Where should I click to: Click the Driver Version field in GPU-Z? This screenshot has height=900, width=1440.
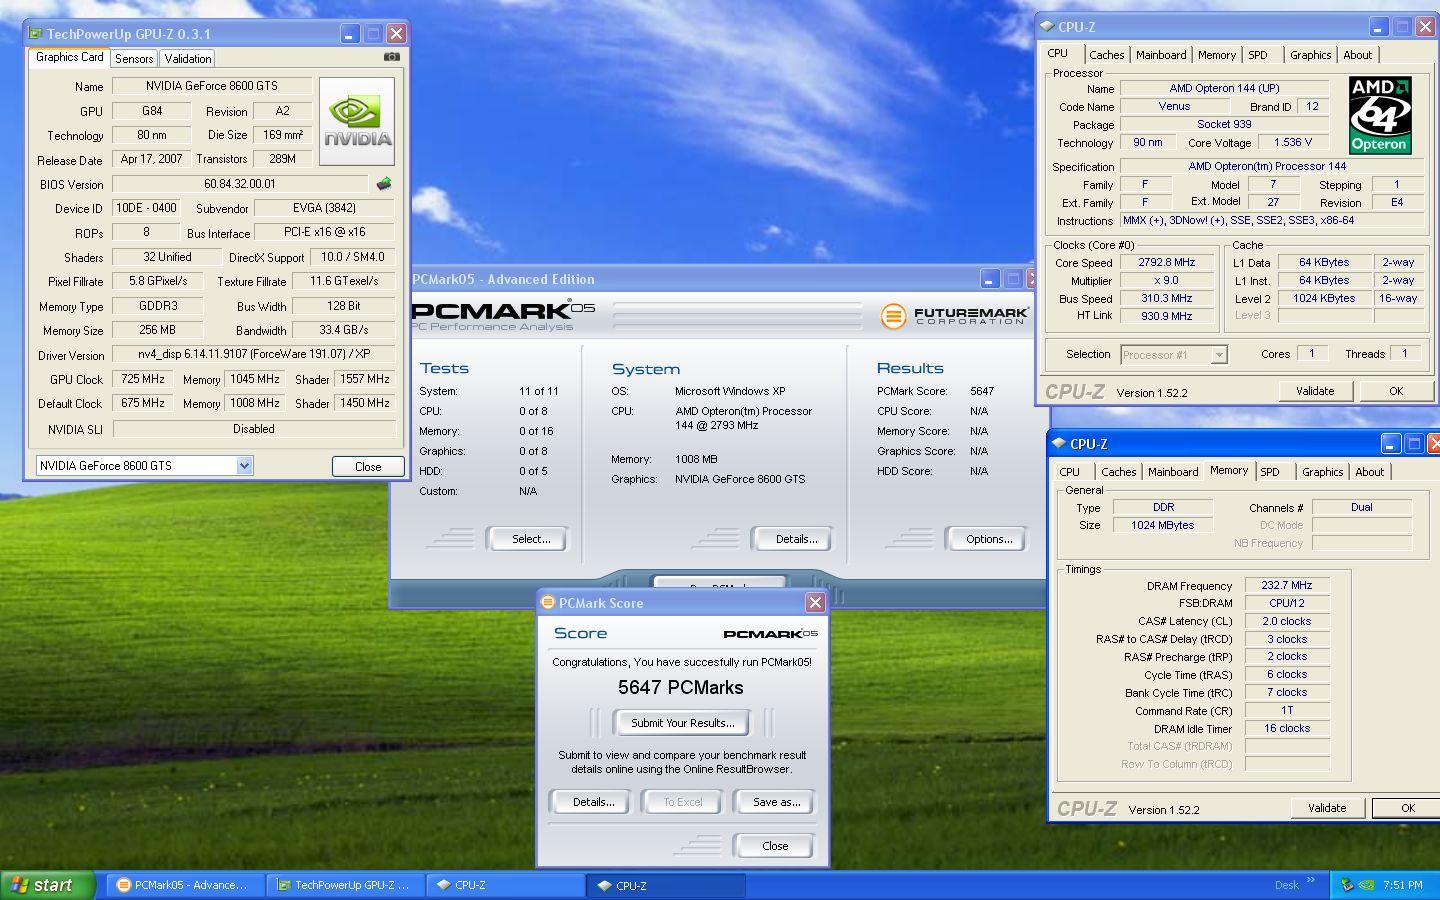(254, 354)
